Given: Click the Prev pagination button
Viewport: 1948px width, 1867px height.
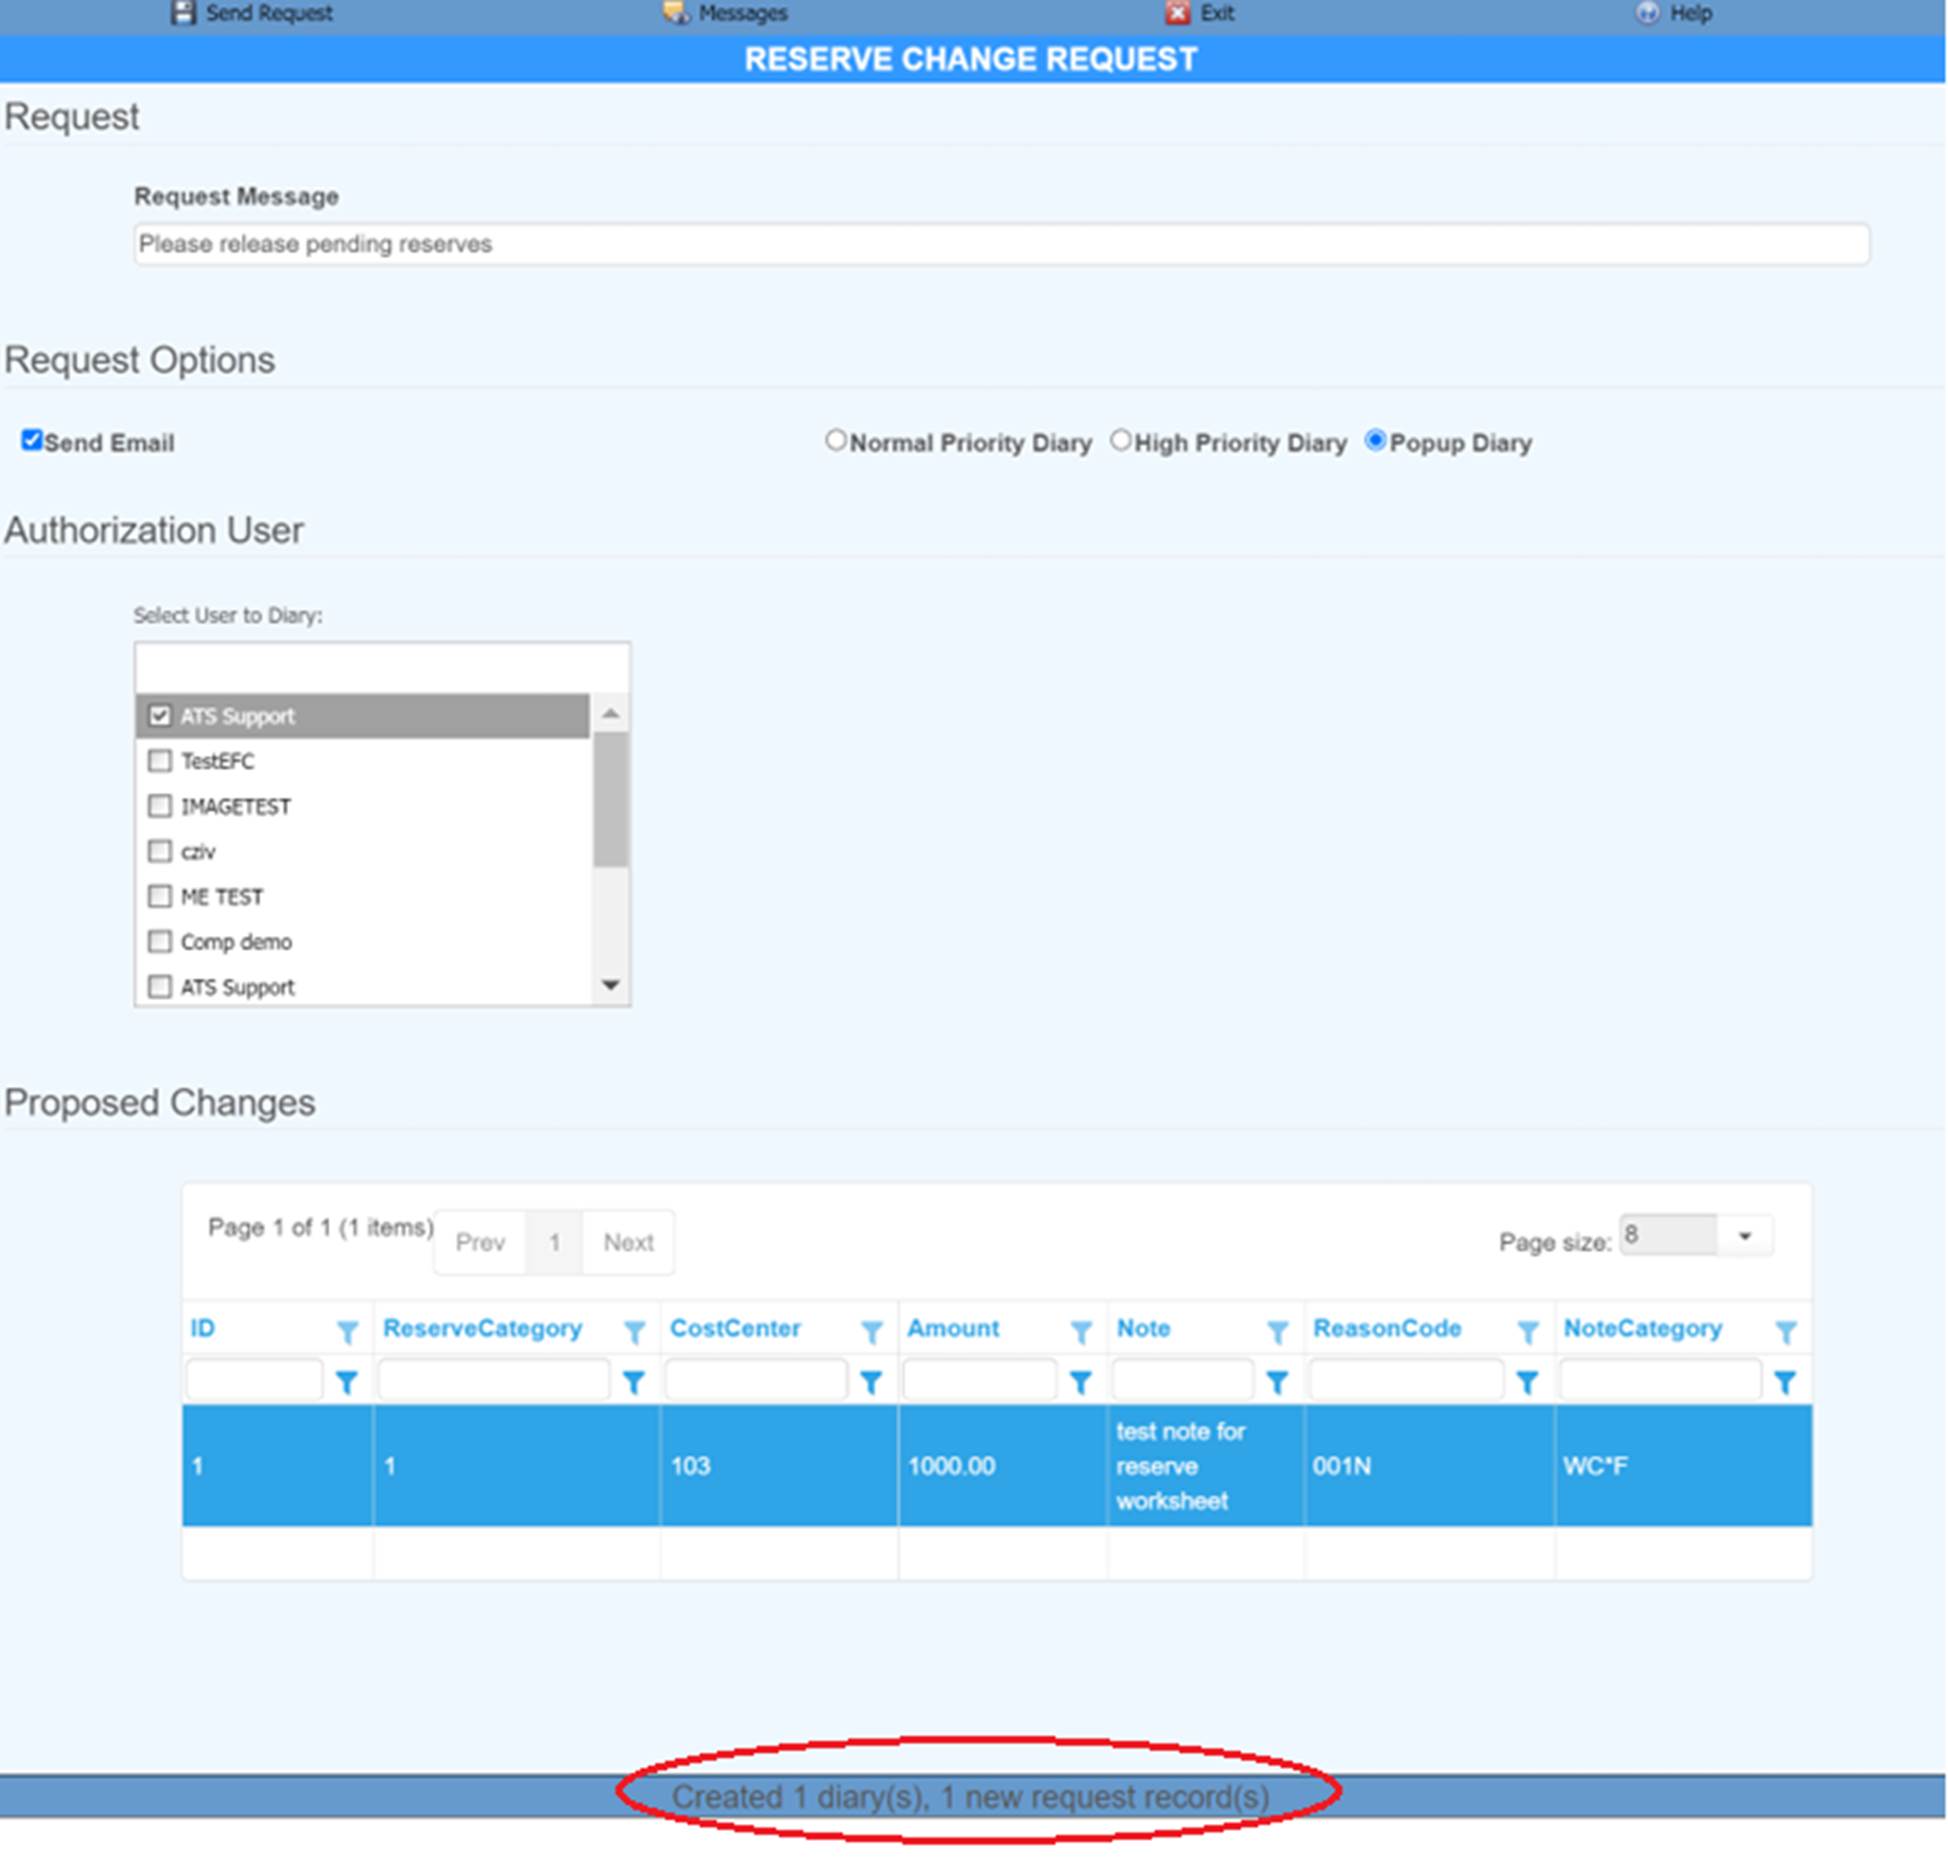Looking at the screenshot, I should pos(480,1242).
